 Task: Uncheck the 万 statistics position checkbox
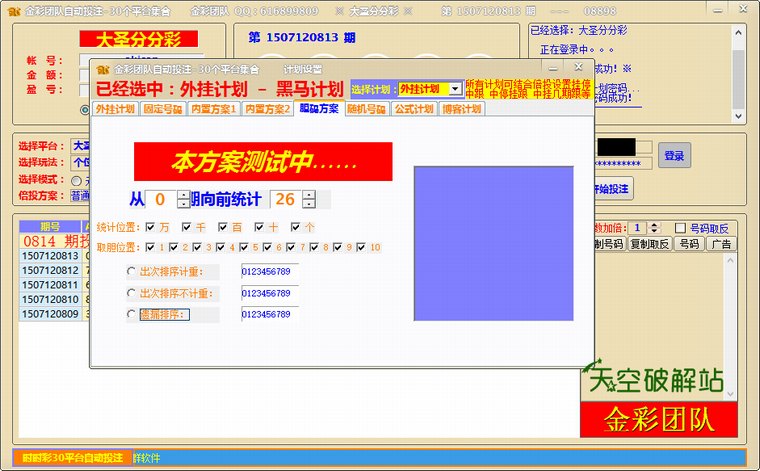[x=150, y=227]
